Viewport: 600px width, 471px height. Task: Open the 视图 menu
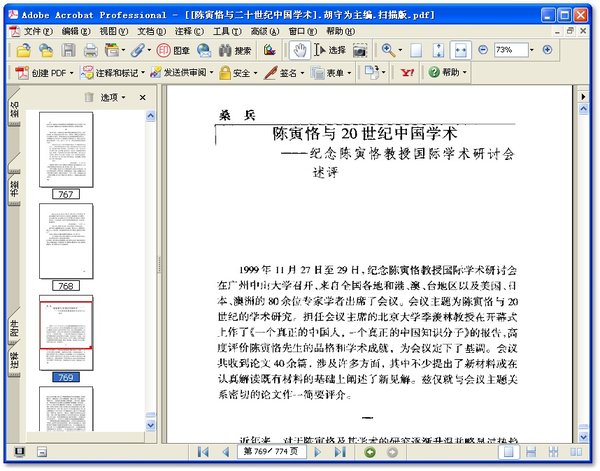point(114,31)
